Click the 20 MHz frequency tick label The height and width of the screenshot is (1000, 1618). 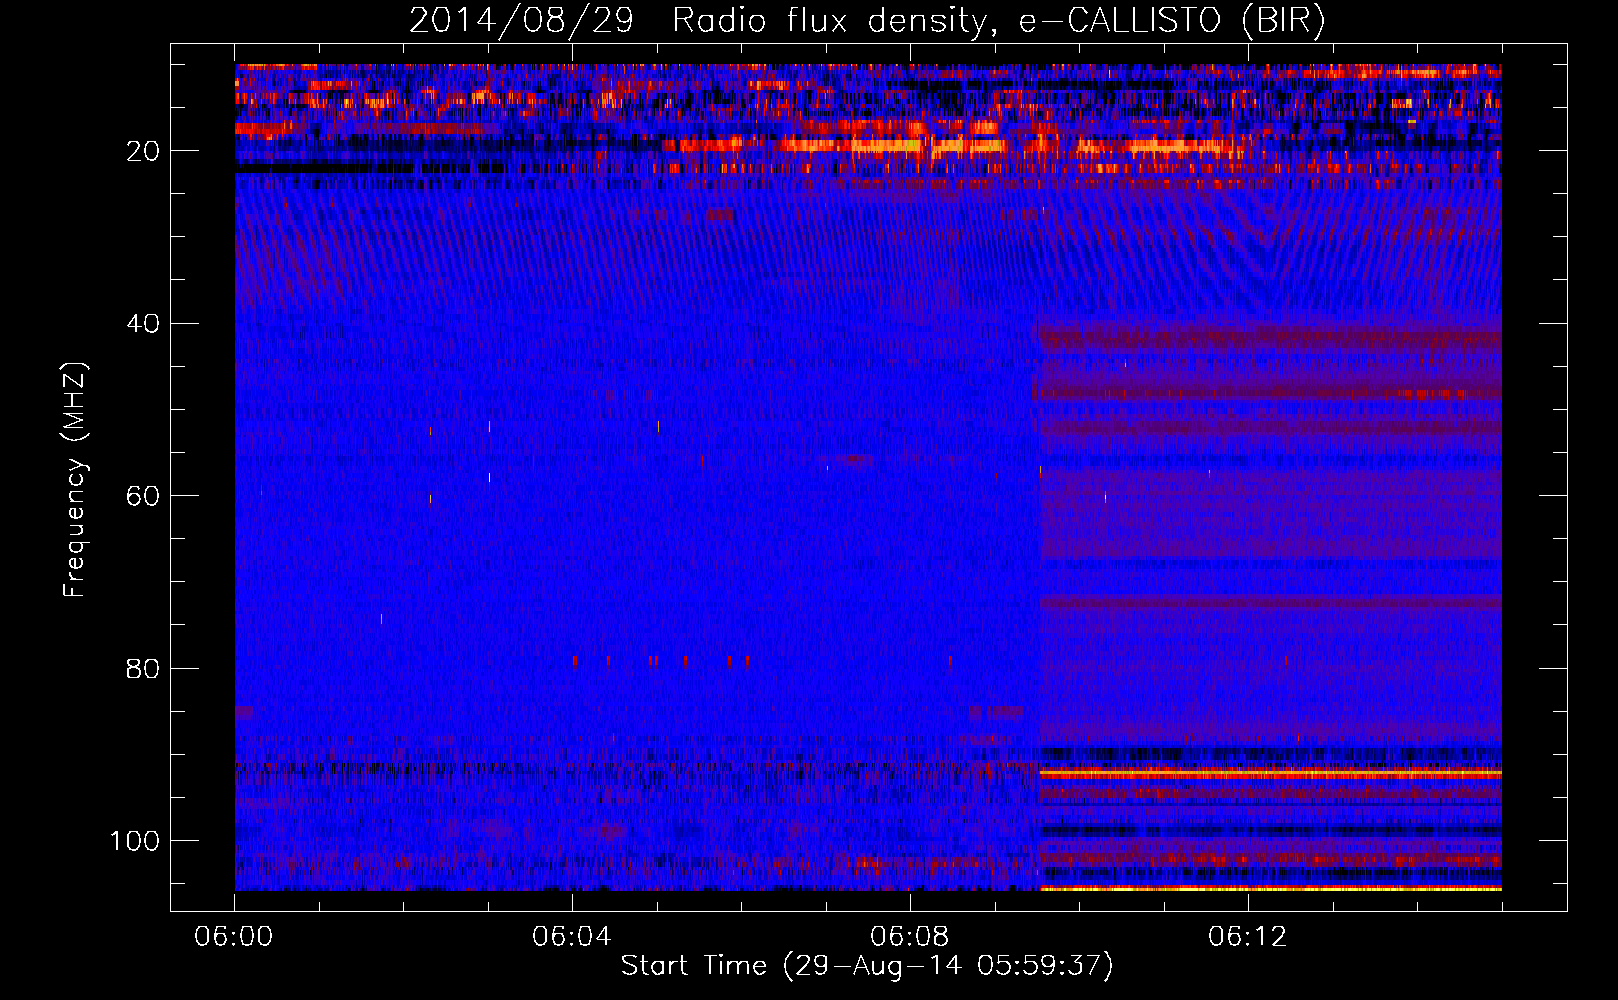click(144, 151)
